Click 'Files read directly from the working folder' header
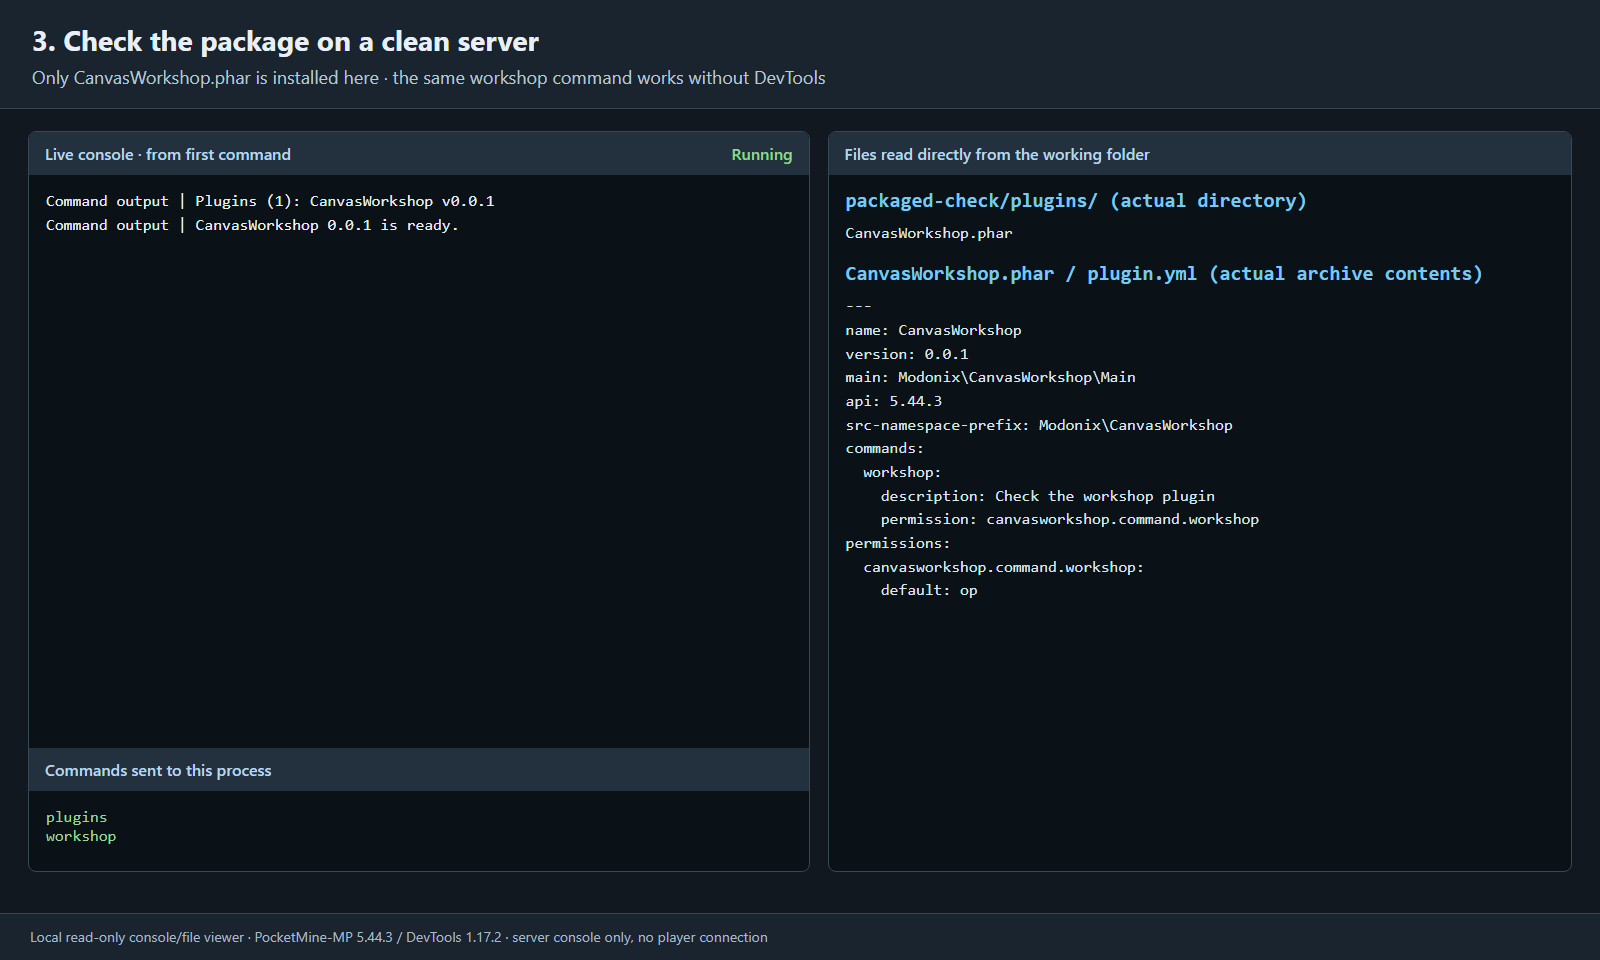 click(997, 155)
